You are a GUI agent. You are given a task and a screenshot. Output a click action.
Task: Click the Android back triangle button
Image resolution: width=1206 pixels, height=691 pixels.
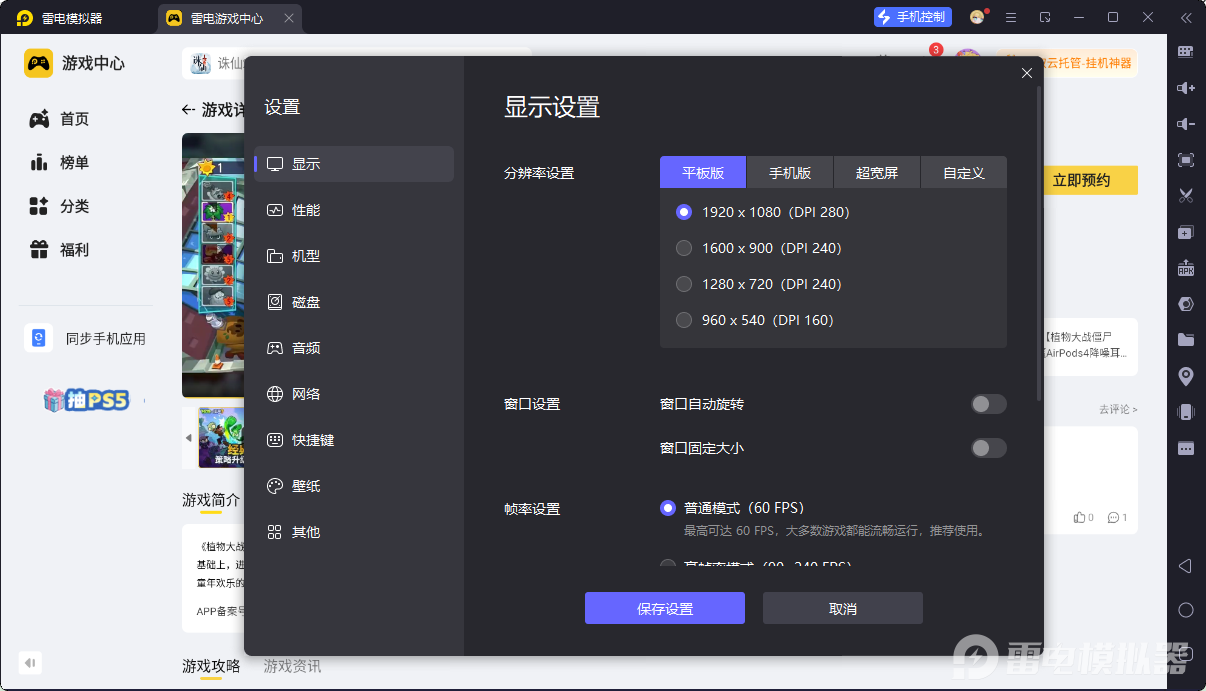pos(1186,566)
